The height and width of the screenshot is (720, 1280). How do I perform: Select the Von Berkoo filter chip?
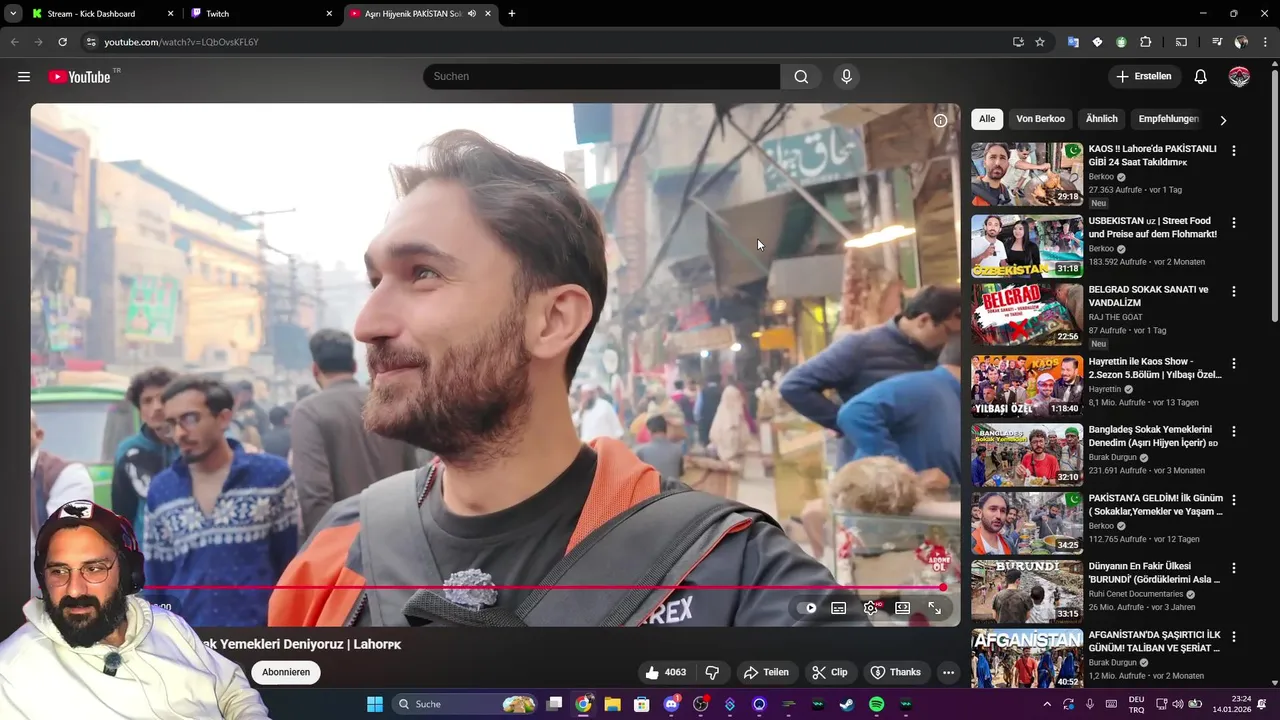click(1040, 119)
